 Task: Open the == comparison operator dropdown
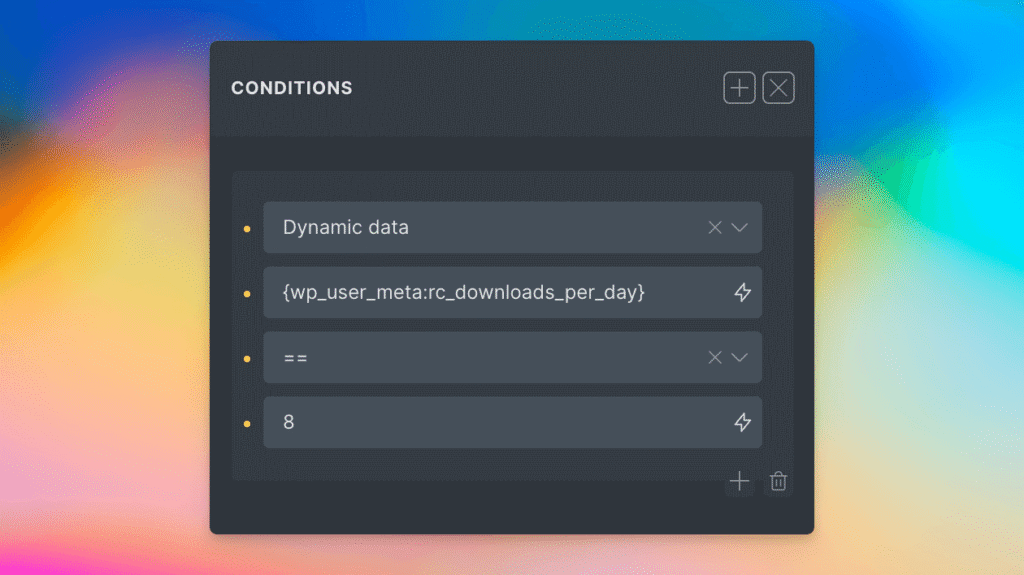point(513,357)
